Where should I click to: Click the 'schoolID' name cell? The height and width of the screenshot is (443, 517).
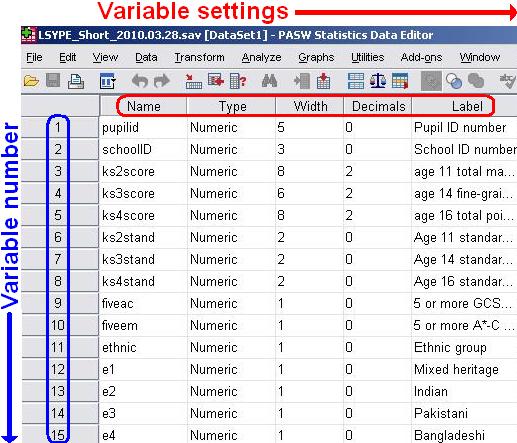[143, 149]
